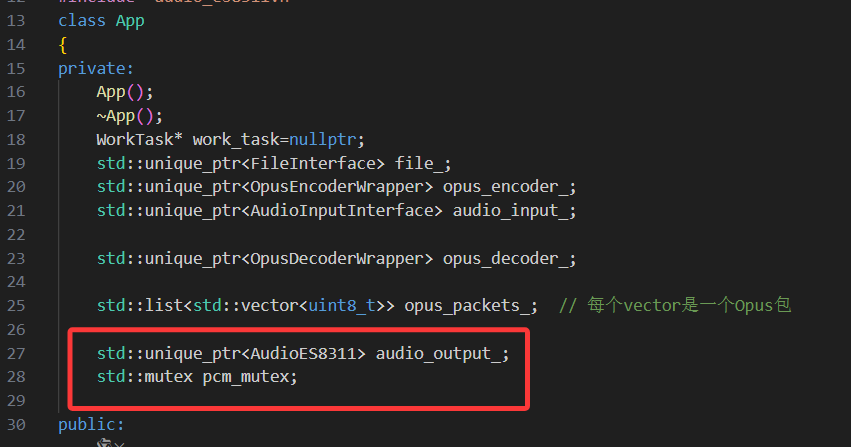Click the 'opus_decoder_' member variable
The image size is (851, 447).
click(505, 259)
